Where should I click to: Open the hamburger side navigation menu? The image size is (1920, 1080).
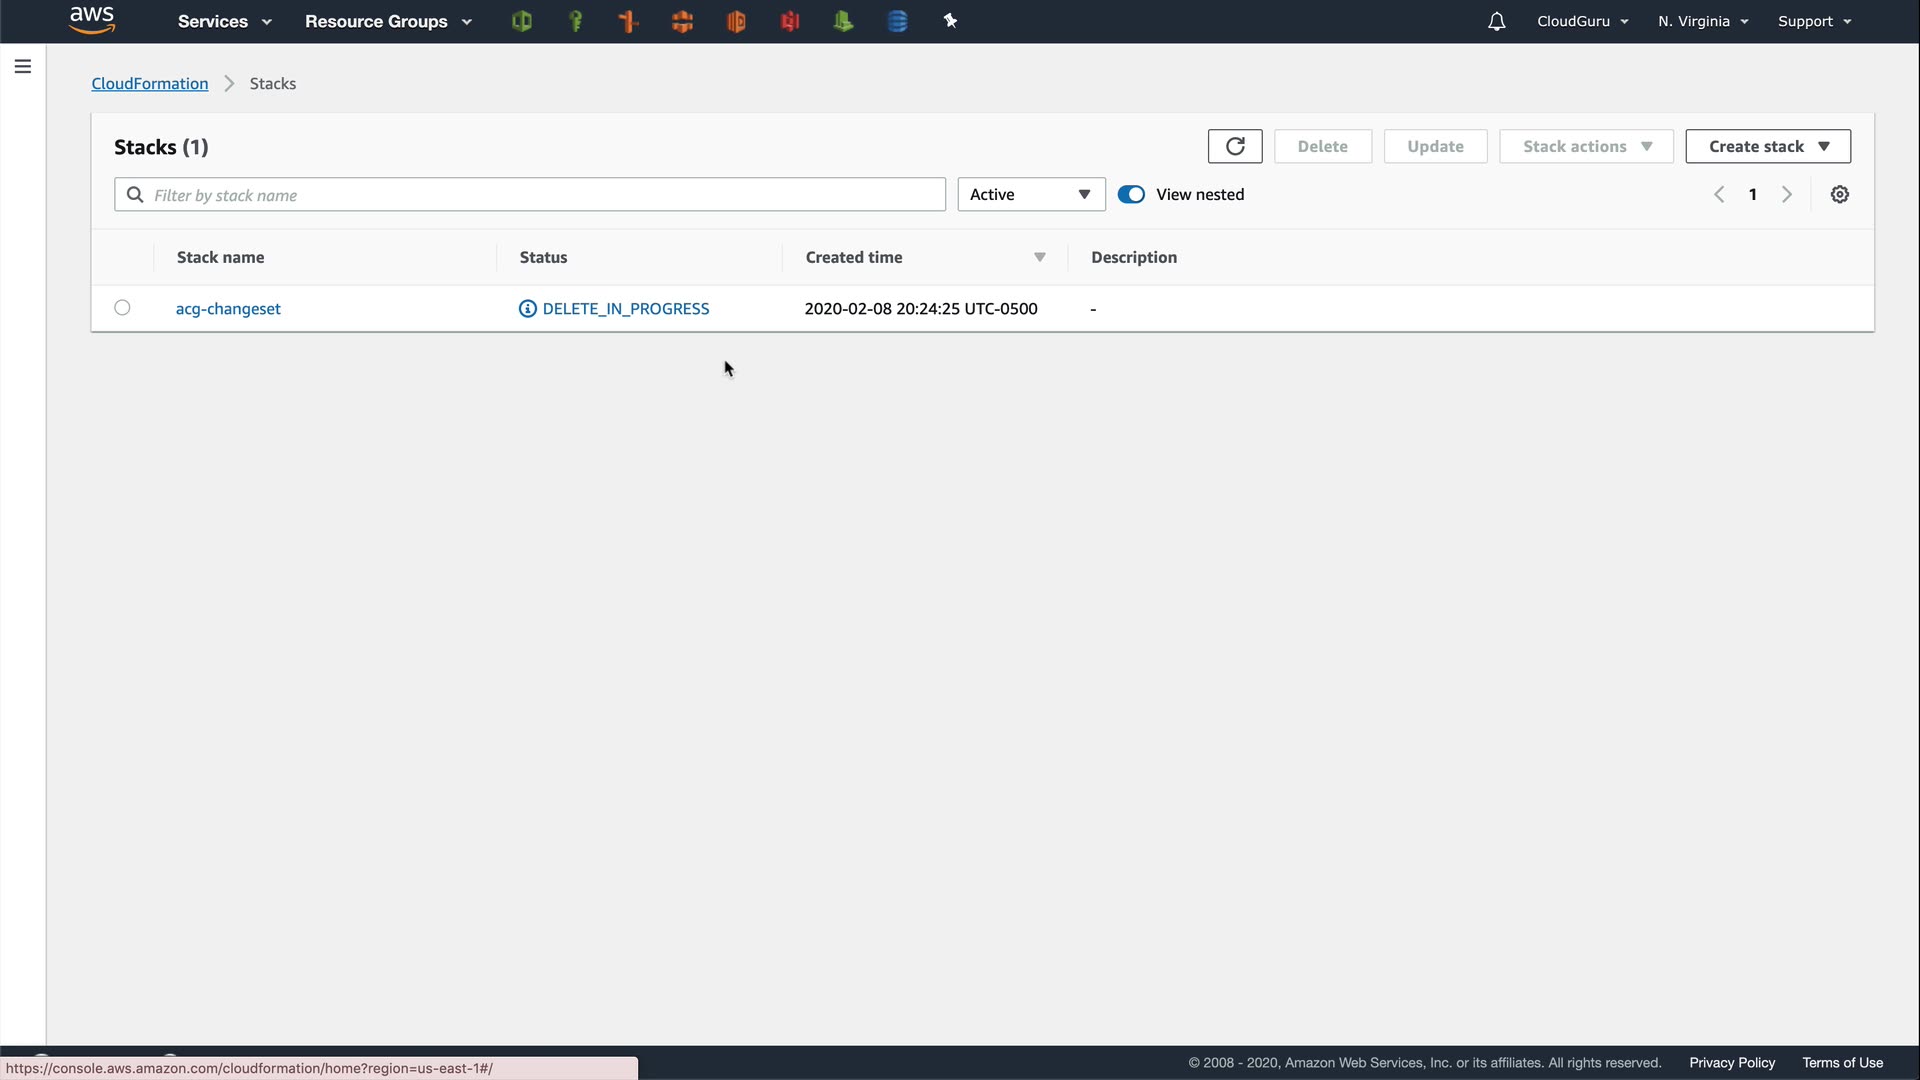23,67
